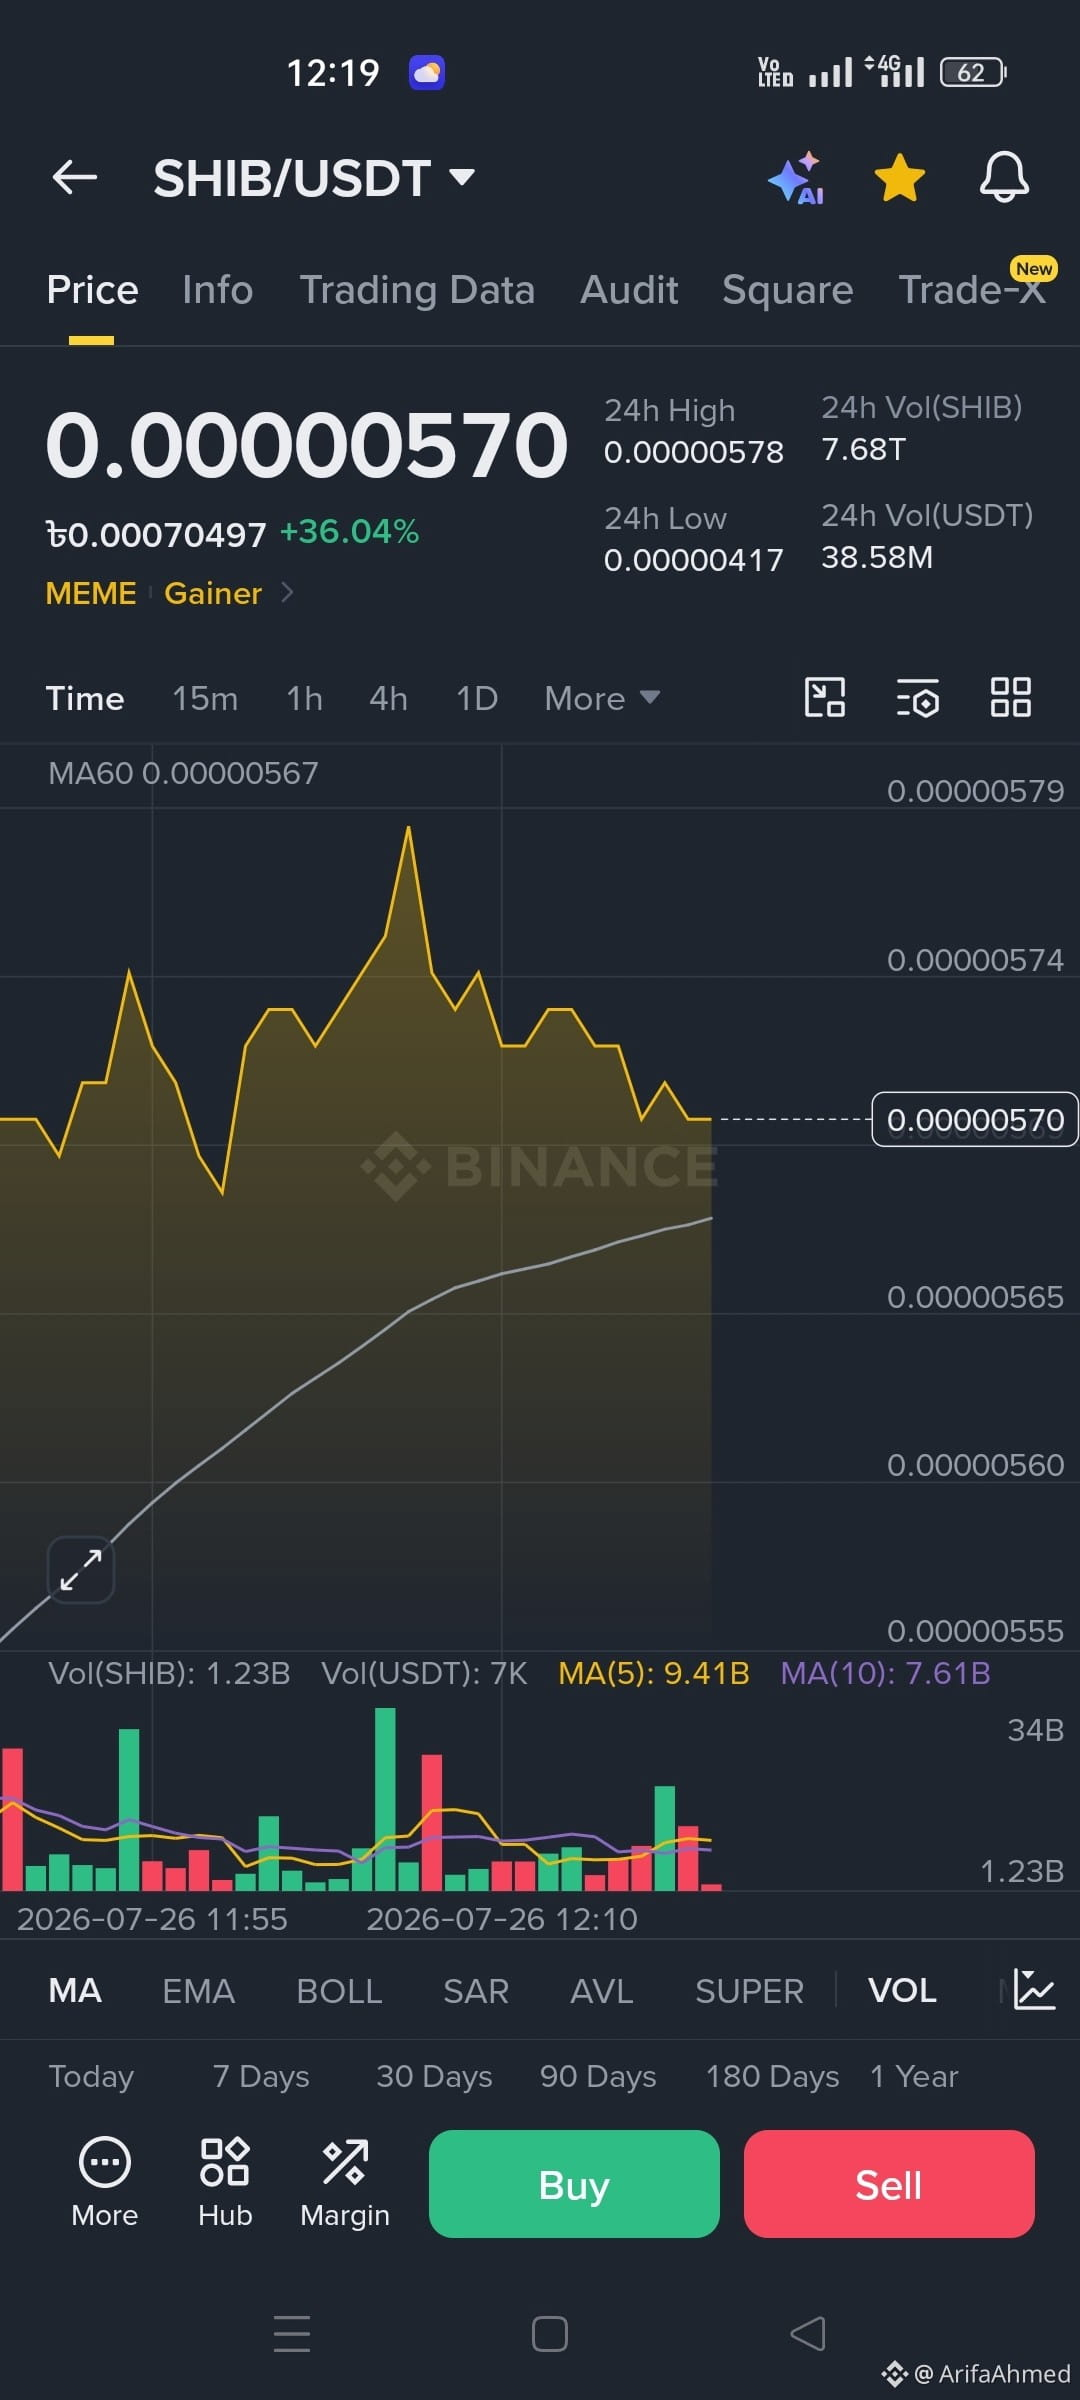This screenshot has height=2400, width=1080.
Task: Tap the weather app status icon
Action: click(x=427, y=72)
